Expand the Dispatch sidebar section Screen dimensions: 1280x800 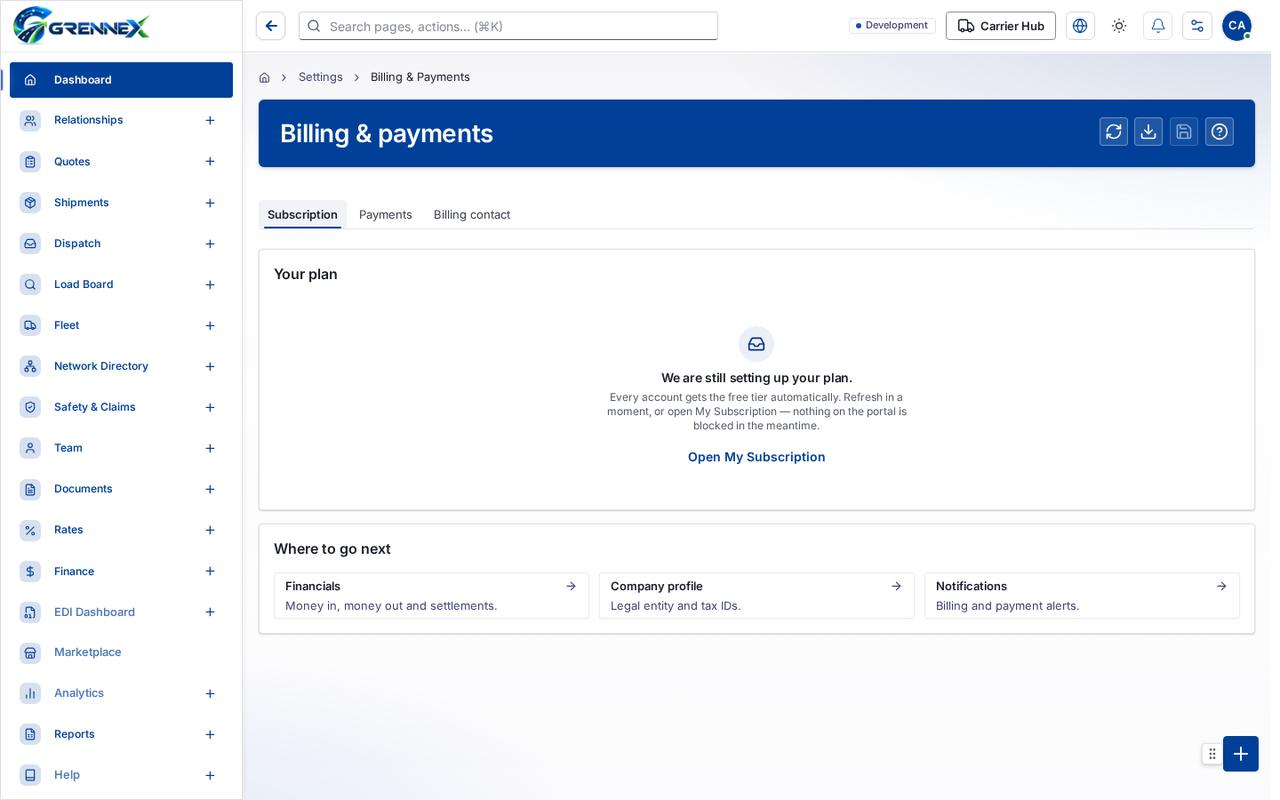[210, 244]
